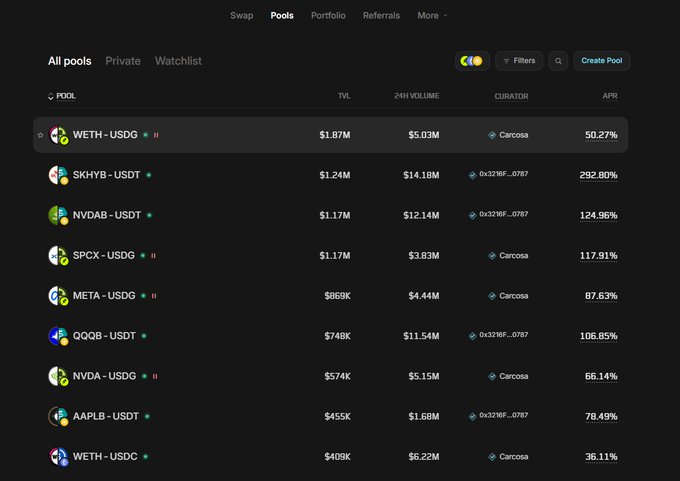Click the 106.85% APR value
680x481 pixels.
click(x=598, y=336)
